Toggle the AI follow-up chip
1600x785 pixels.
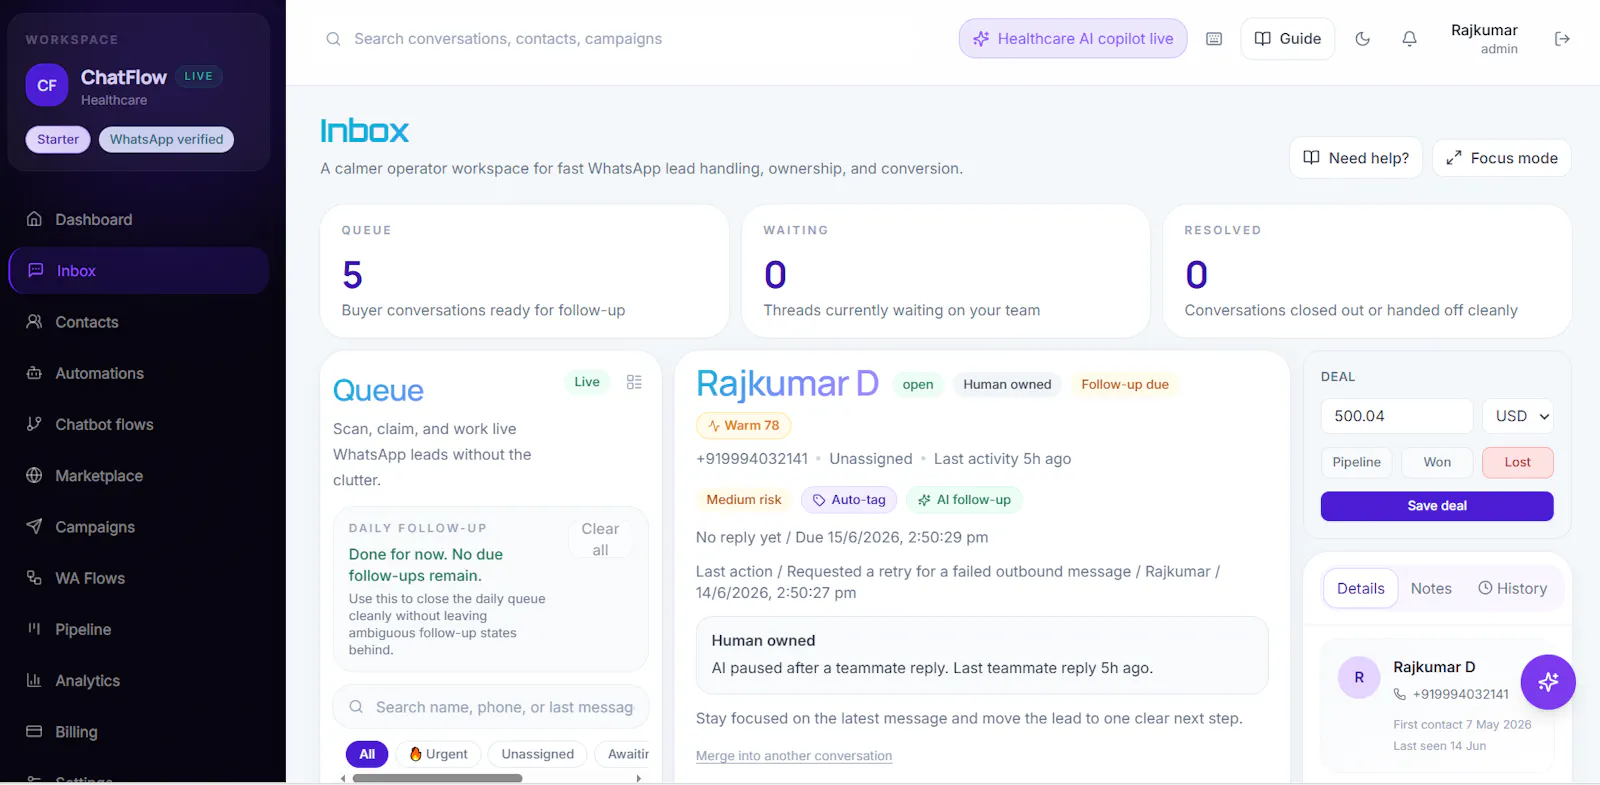(964, 500)
